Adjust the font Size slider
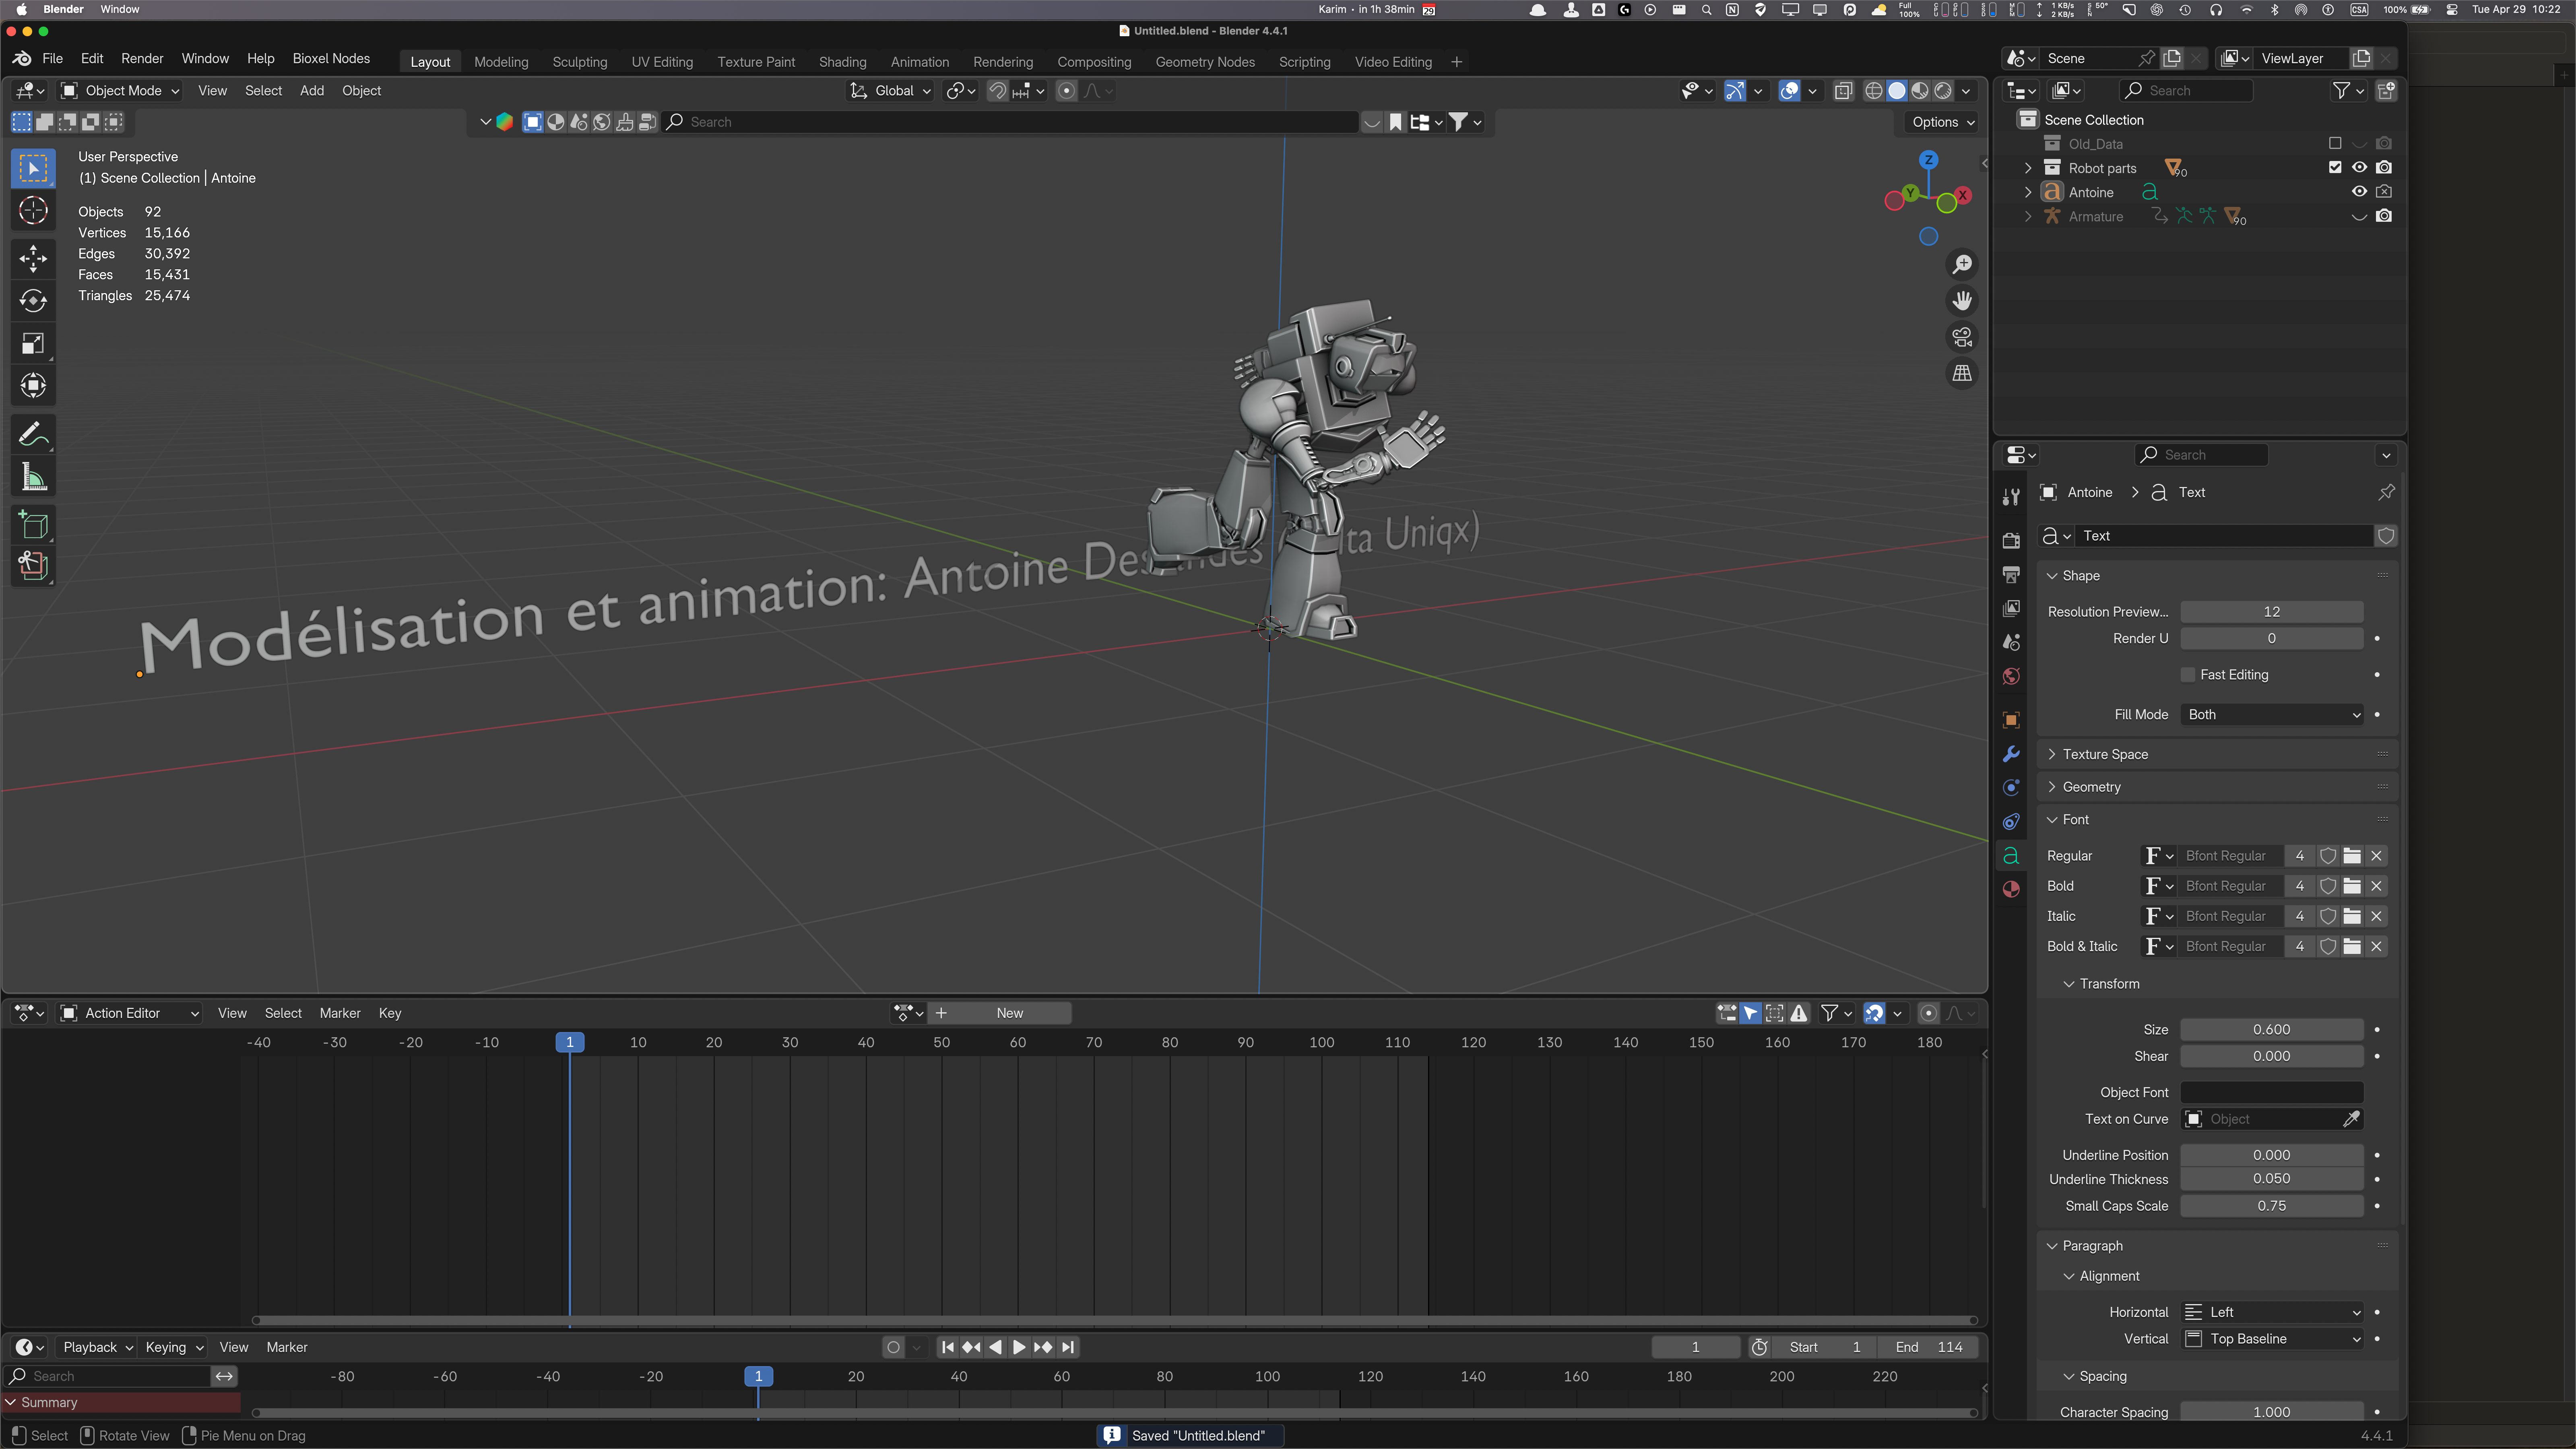The width and height of the screenshot is (2576, 1449). 2272,1030
